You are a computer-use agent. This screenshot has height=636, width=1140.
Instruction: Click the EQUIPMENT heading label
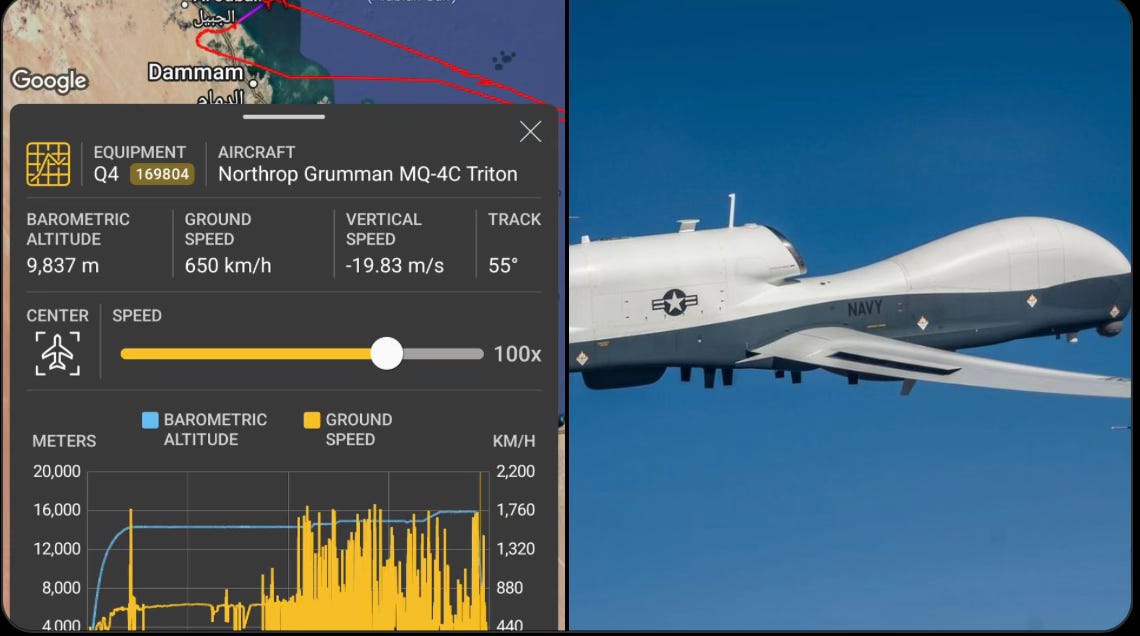(x=140, y=153)
